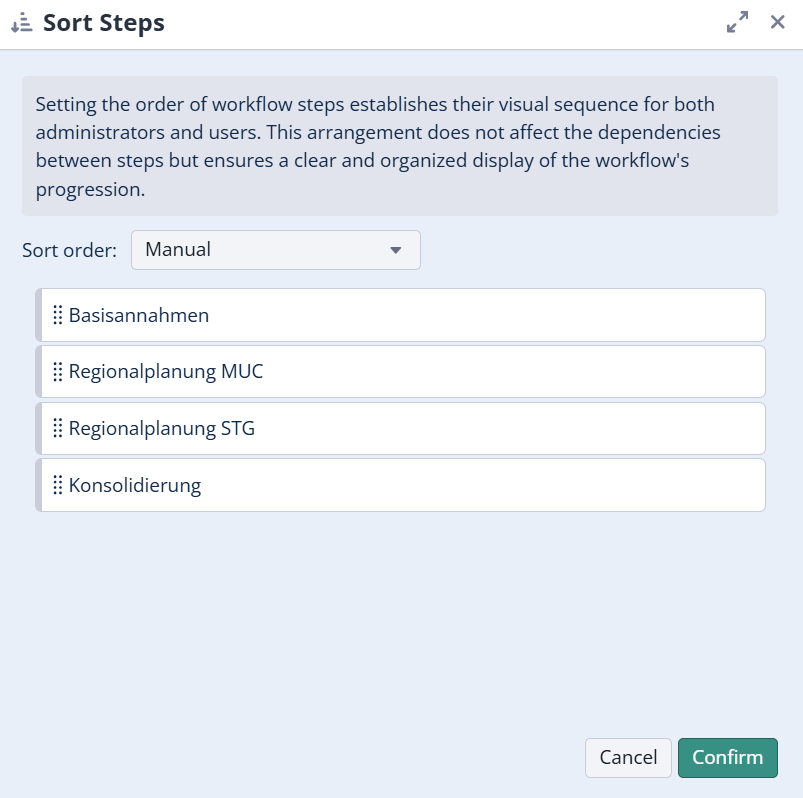Click the "Sort order:" label
This screenshot has height=798, width=803.
(x=69, y=250)
